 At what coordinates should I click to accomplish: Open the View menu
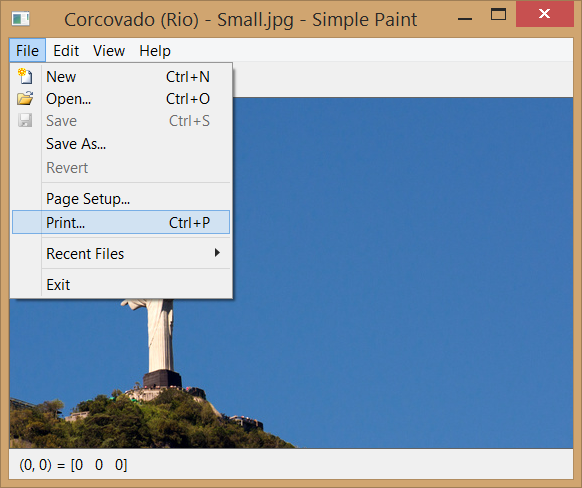tap(109, 50)
